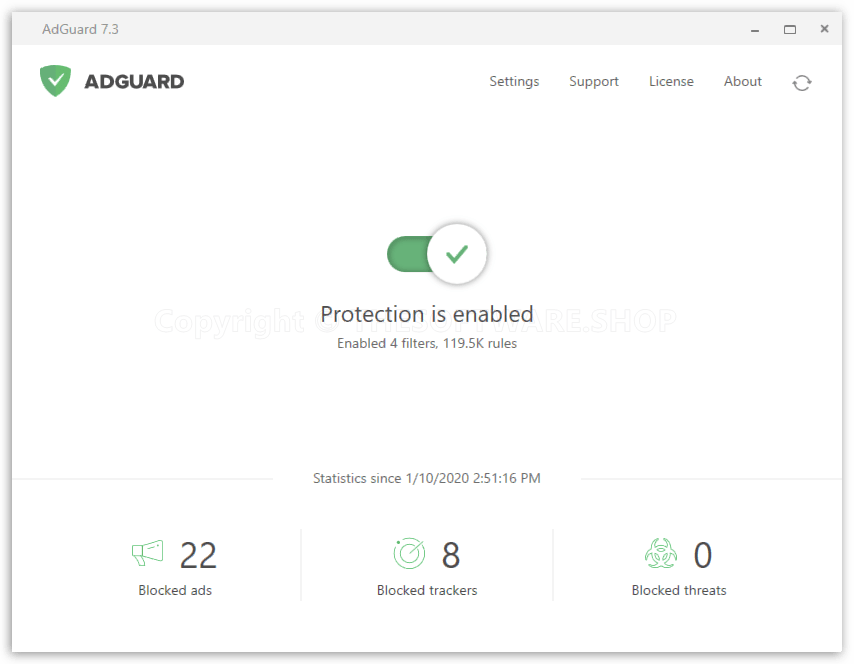854x664 pixels.
Task: Click the blocked threats count 0
Action: [703, 555]
